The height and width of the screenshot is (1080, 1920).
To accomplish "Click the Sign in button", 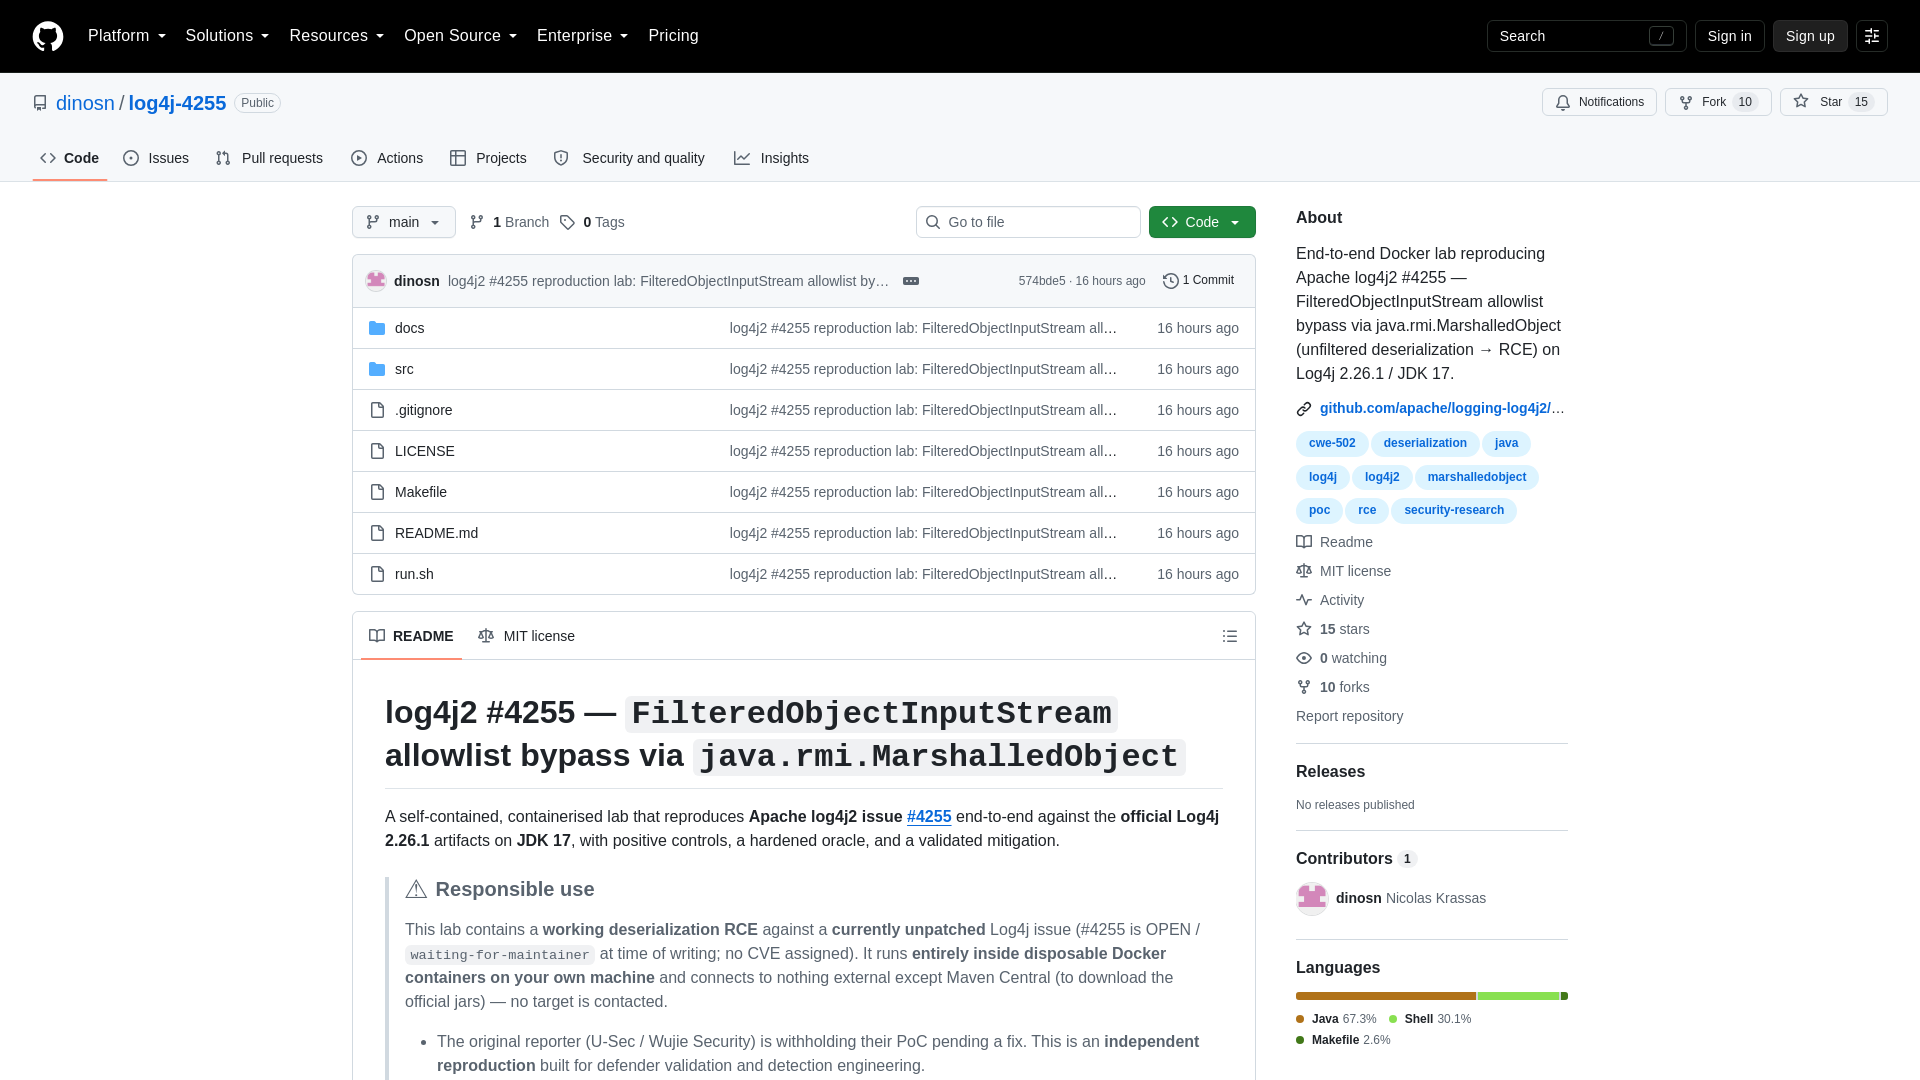I will (x=1729, y=36).
